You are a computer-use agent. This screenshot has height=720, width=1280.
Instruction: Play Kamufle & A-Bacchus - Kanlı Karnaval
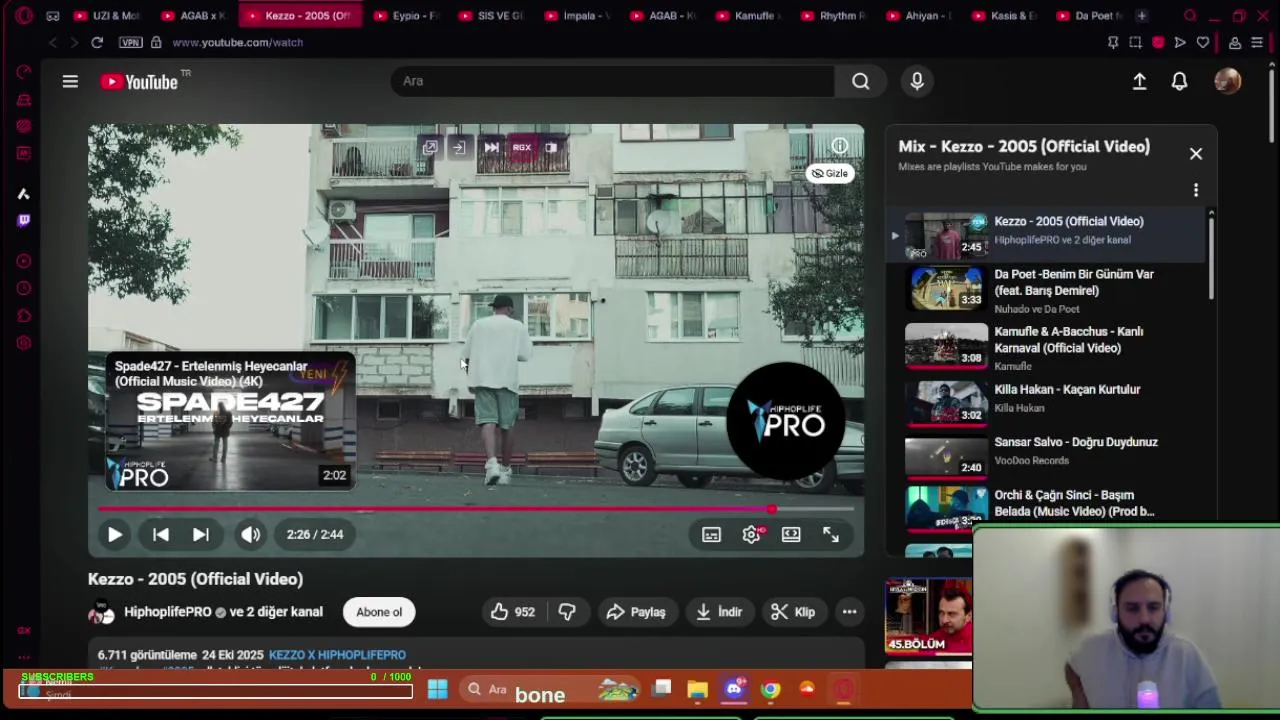point(1047,347)
